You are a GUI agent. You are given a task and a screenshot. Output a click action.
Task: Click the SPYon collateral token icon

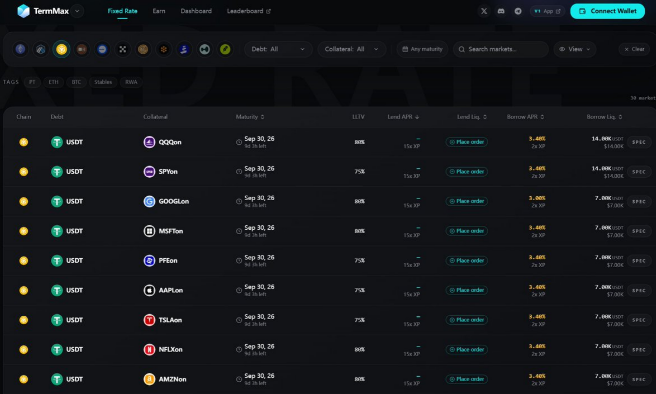pos(149,171)
